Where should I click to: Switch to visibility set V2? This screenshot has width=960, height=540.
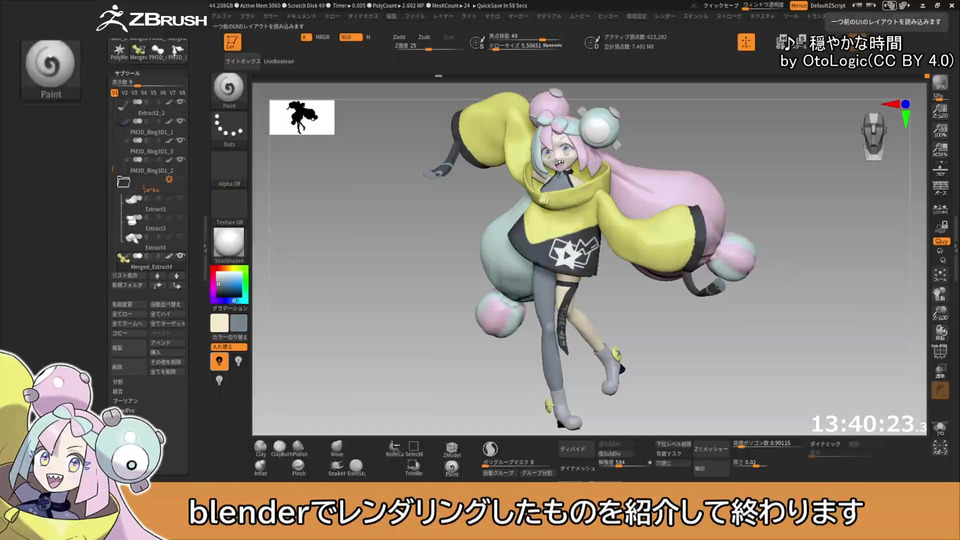(x=124, y=92)
